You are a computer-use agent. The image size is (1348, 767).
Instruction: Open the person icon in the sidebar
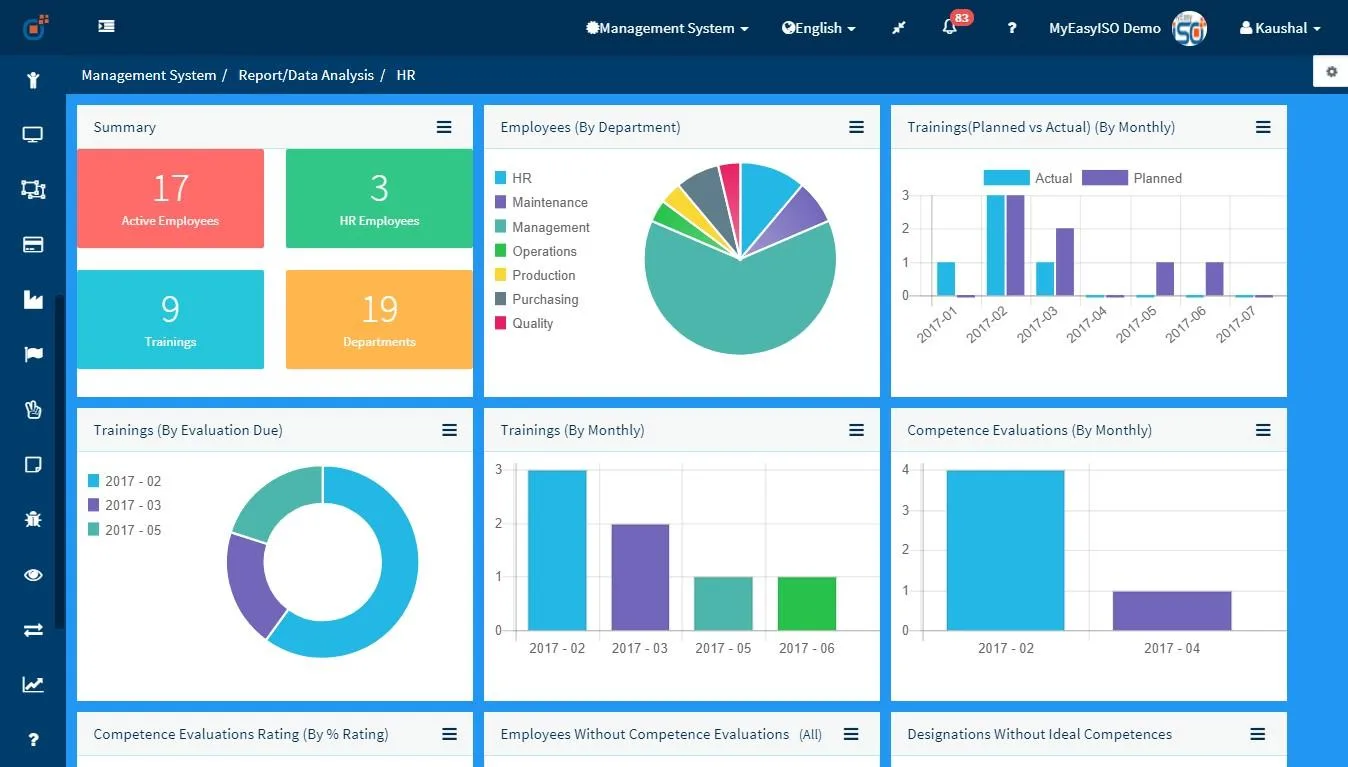tap(33, 80)
